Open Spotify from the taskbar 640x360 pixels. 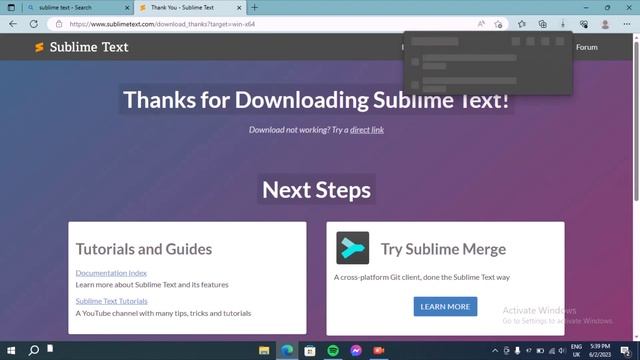pyautogui.click(x=333, y=351)
